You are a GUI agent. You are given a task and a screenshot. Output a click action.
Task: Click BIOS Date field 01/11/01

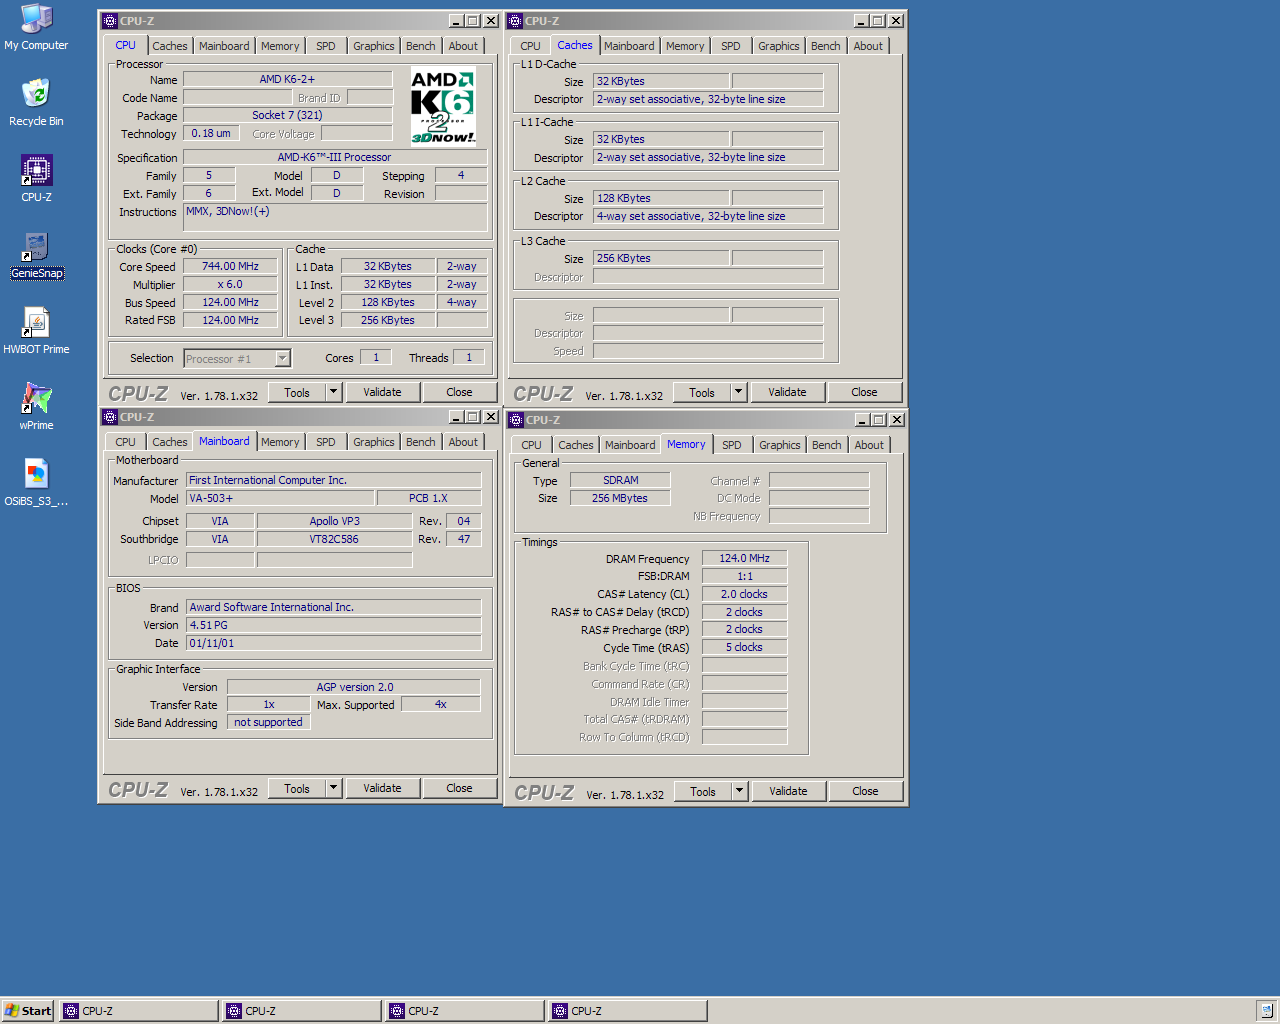pyautogui.click(x=333, y=643)
